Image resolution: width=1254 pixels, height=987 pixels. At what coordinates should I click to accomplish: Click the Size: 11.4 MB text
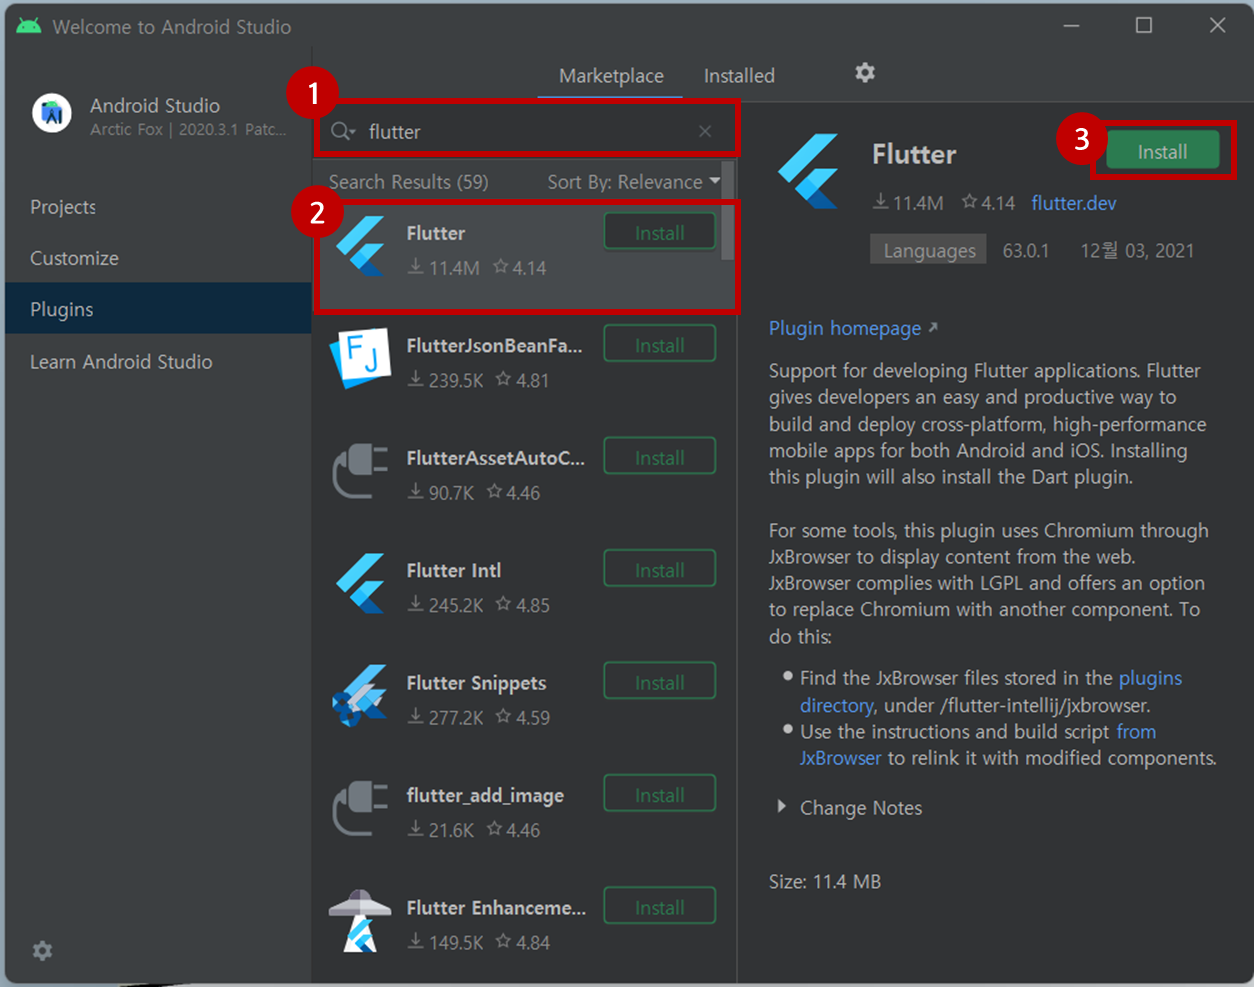[825, 882]
